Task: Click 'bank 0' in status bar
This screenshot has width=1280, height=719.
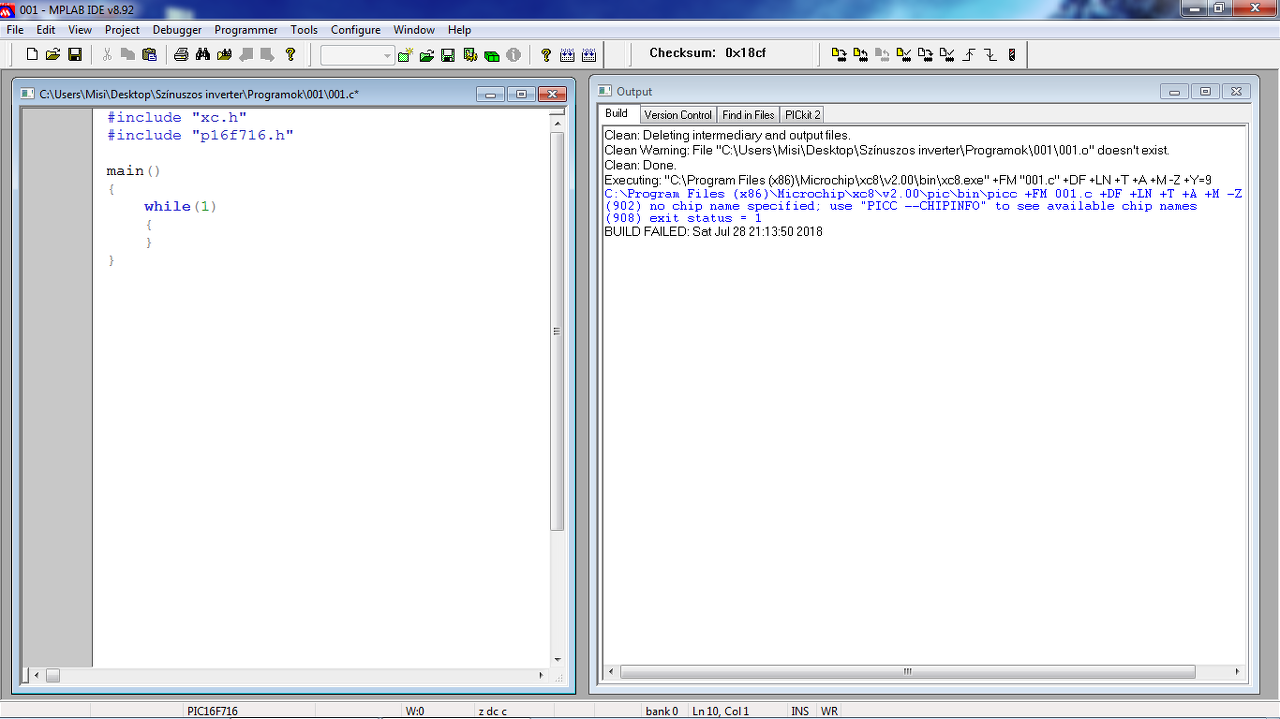Action: [x=661, y=711]
